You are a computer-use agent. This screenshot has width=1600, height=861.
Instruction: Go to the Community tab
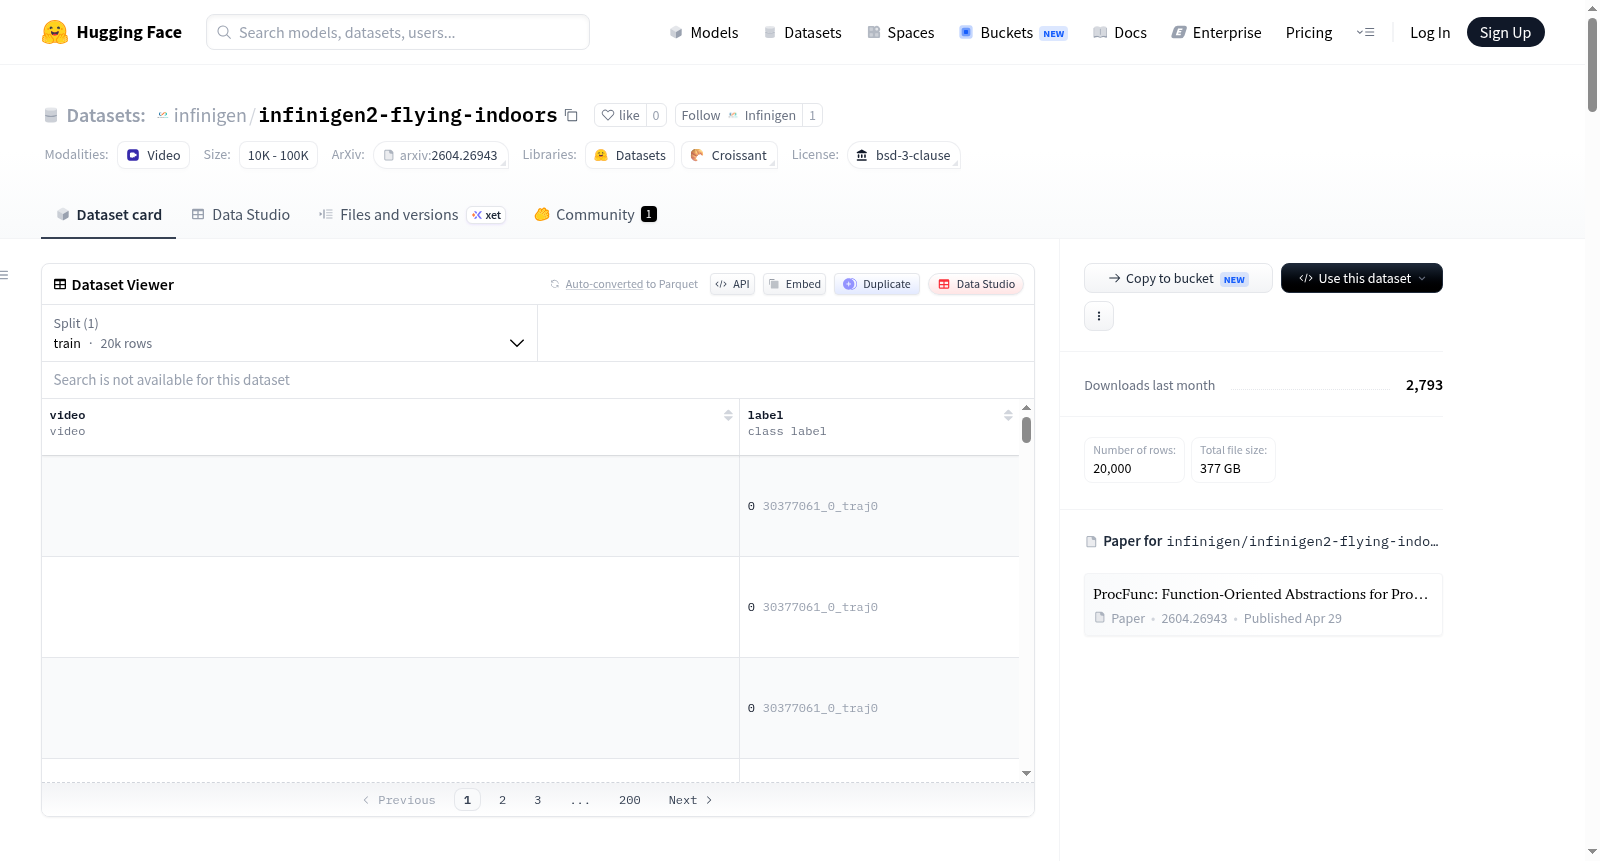(x=595, y=214)
